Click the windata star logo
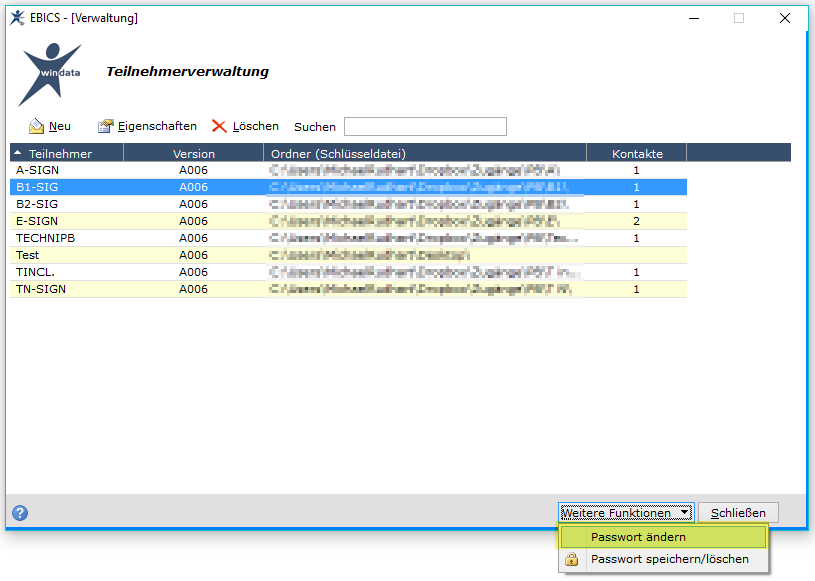This screenshot has height=581, width=815. point(50,75)
